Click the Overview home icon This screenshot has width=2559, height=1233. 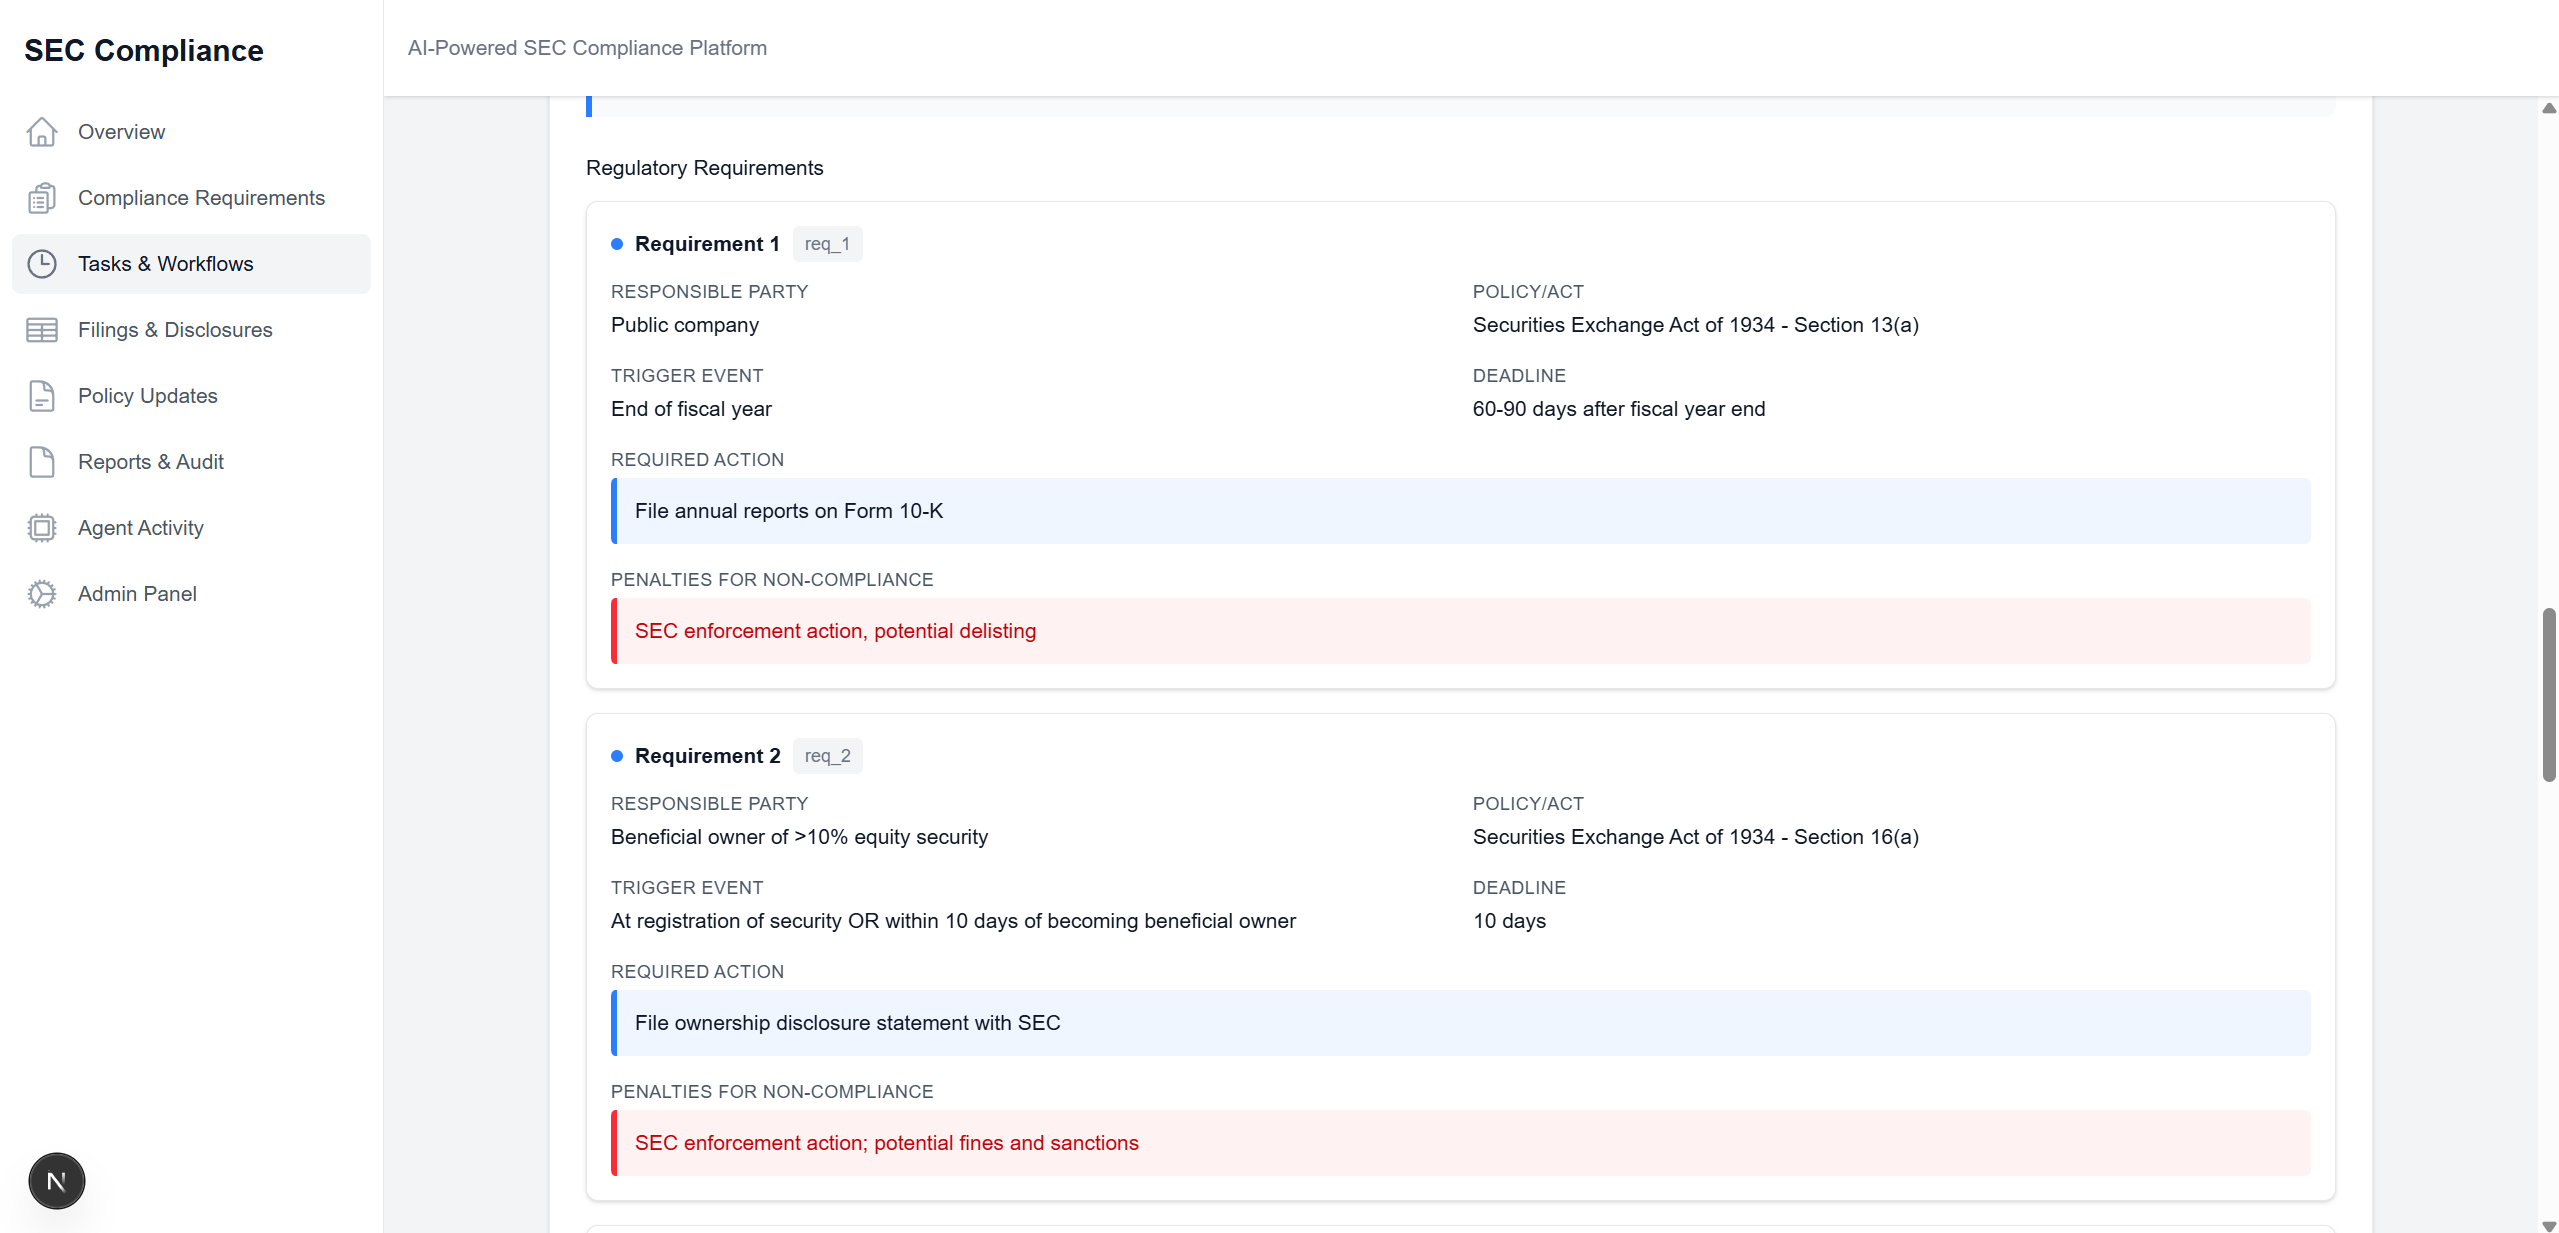click(42, 132)
